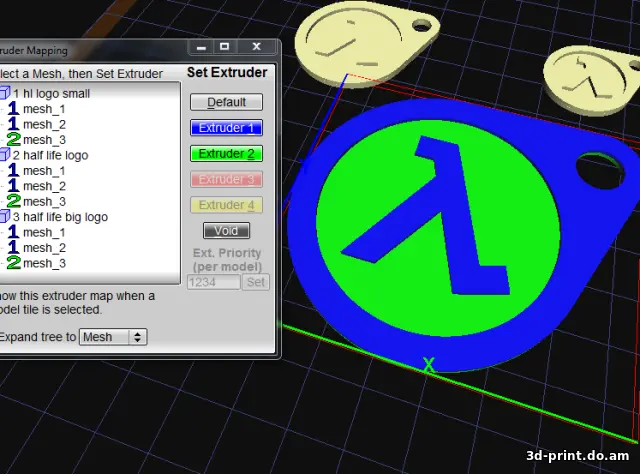Click extruder 1 icon of mesh_2 under half life big logo
Viewport: 640px width, 474px height.
coord(13,247)
